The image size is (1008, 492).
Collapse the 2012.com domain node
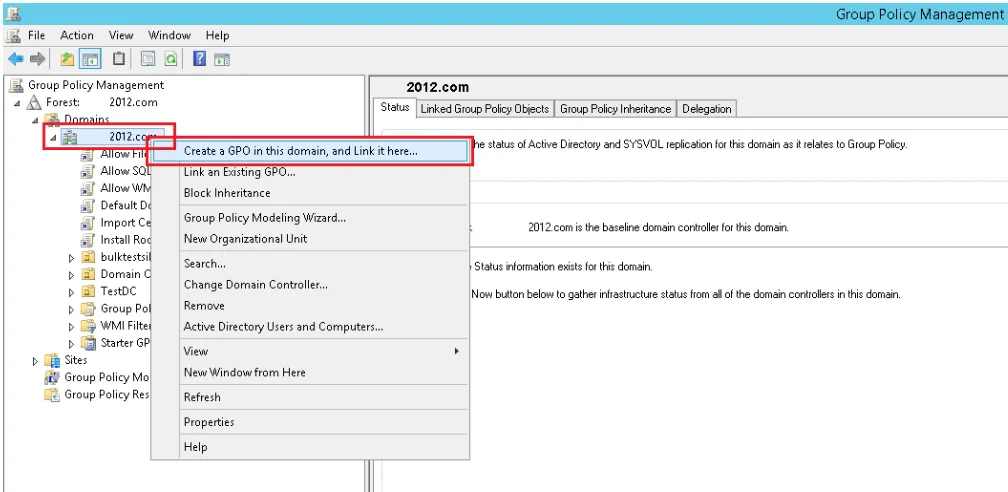click(53, 138)
